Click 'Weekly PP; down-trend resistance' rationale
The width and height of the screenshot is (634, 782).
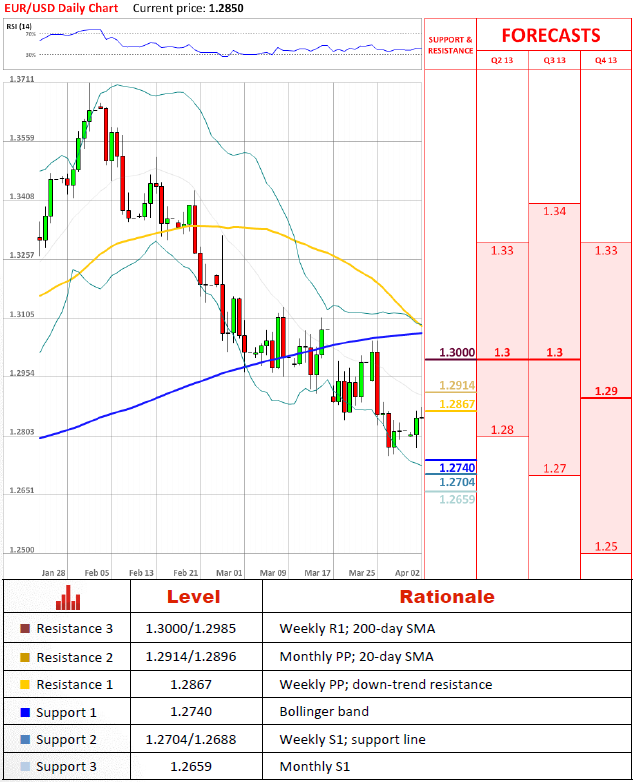coord(386,684)
